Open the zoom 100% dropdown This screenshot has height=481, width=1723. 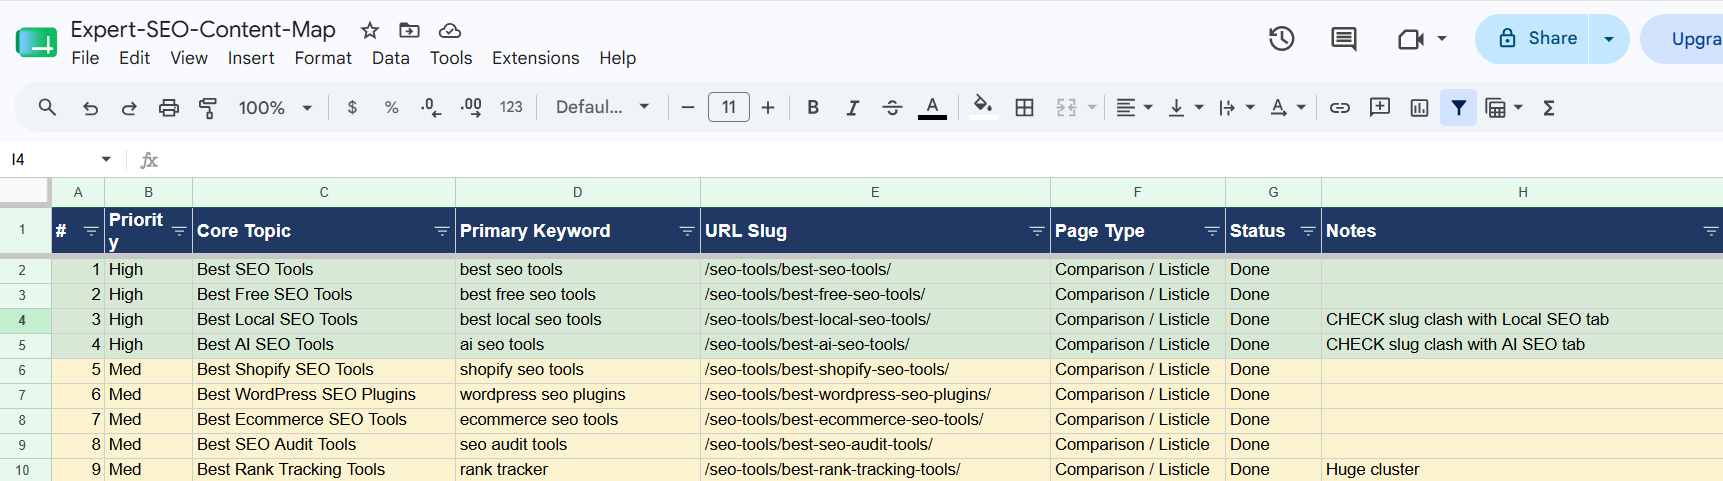click(x=275, y=107)
